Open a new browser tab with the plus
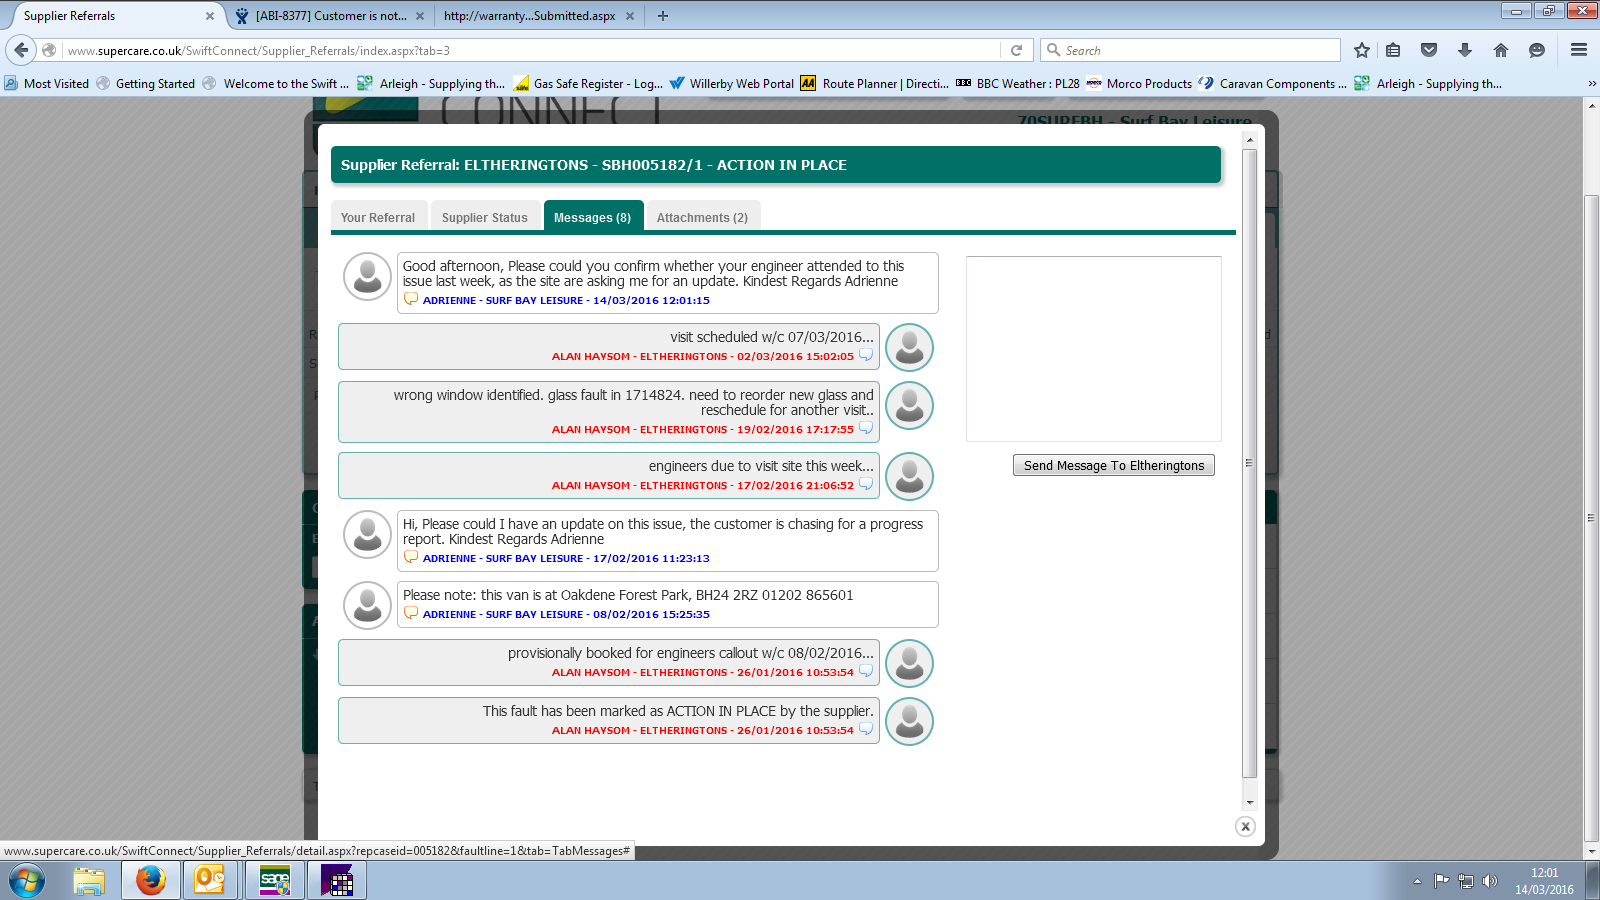The image size is (1600, 900). click(662, 16)
